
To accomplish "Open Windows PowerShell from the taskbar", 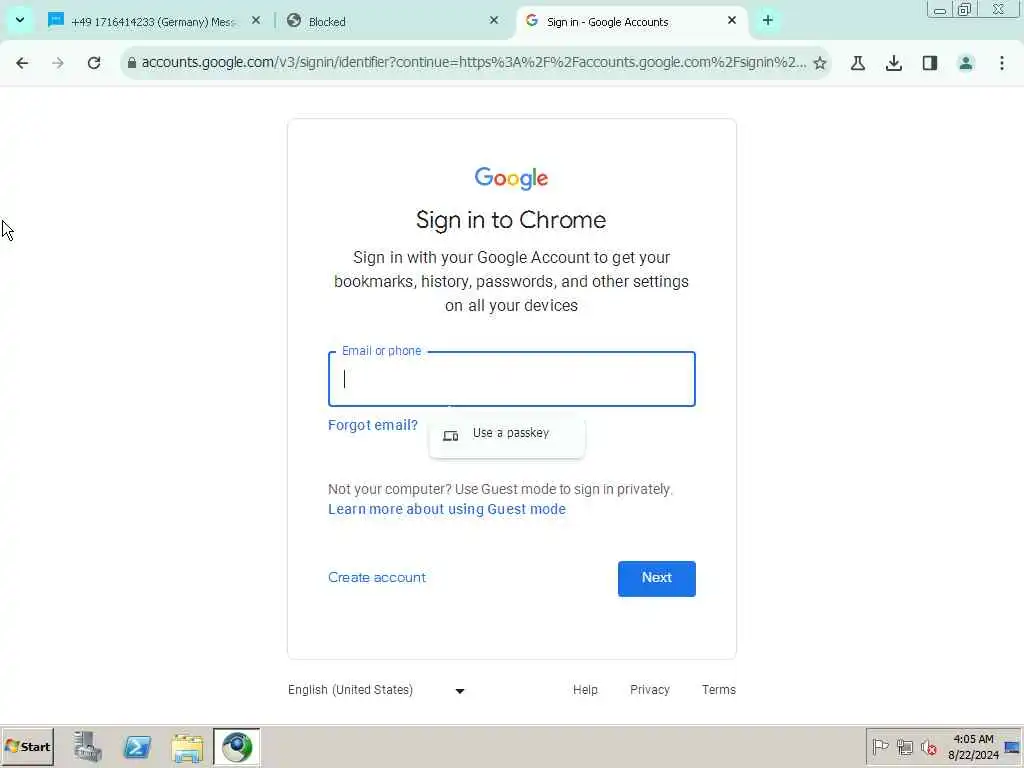I will (138, 747).
